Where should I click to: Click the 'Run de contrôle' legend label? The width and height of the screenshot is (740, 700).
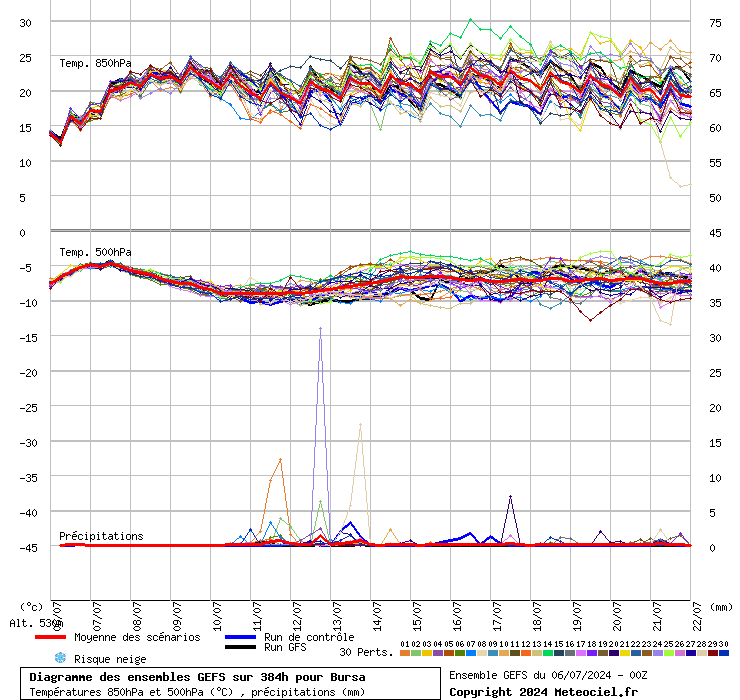point(309,637)
